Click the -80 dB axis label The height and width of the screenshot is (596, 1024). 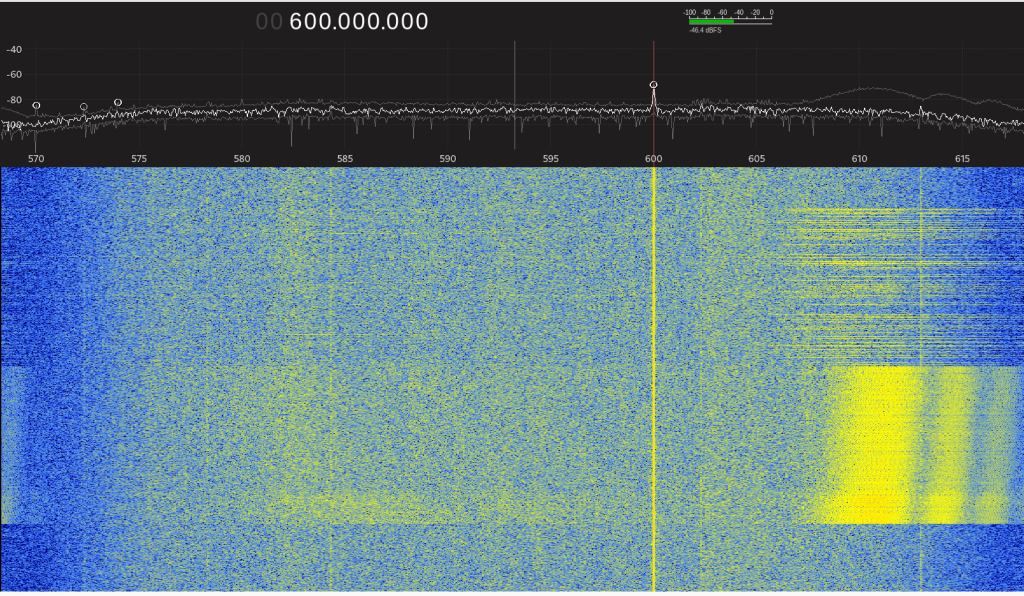(x=14, y=100)
